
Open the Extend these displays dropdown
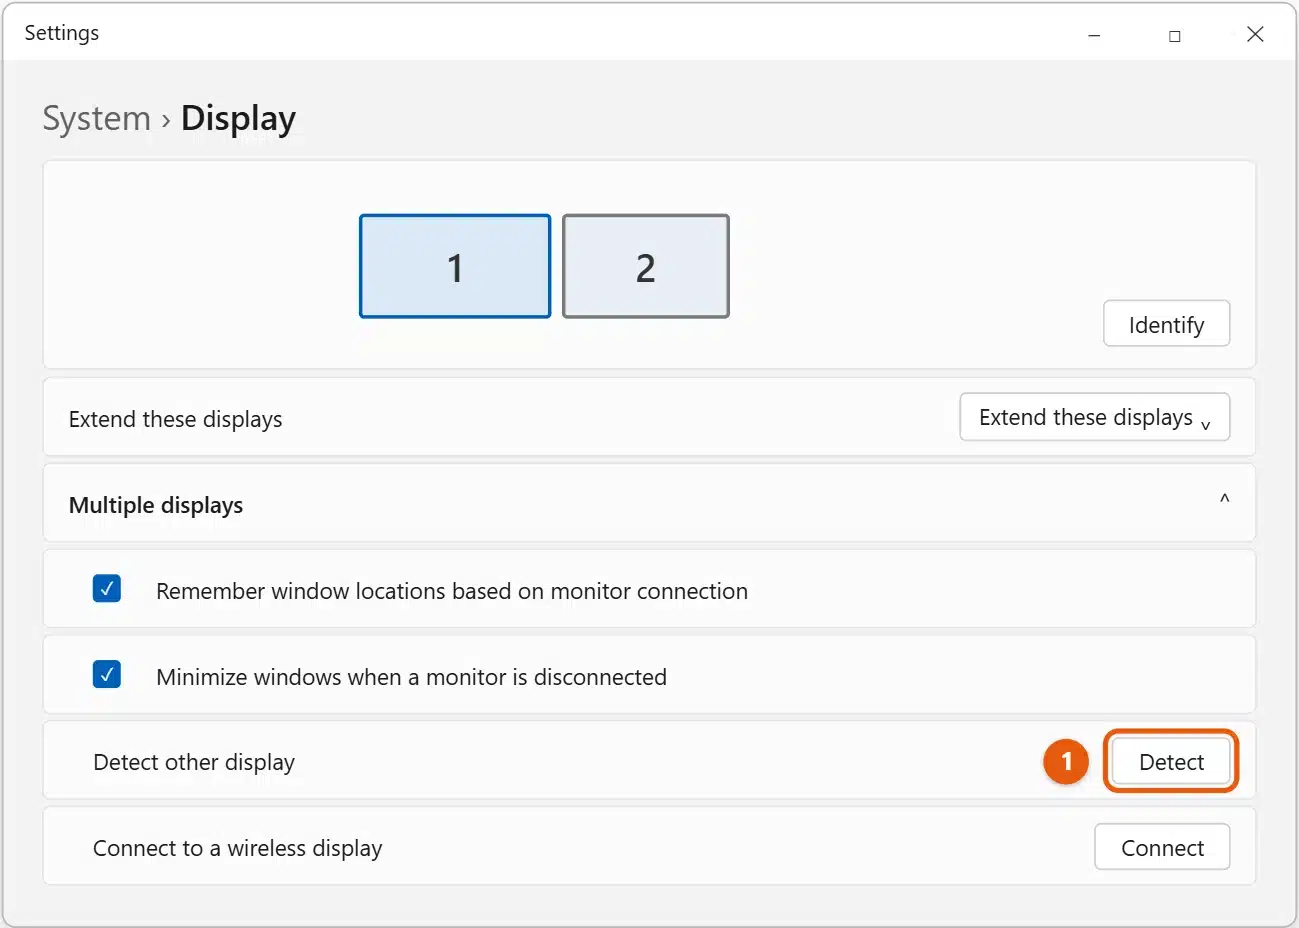[x=1094, y=417]
